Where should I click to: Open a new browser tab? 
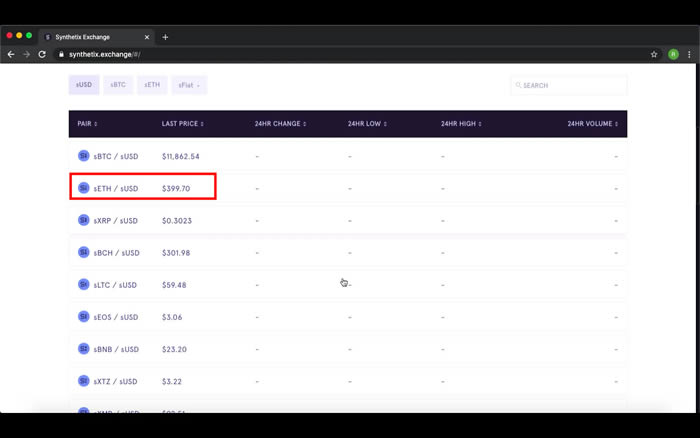(165, 37)
